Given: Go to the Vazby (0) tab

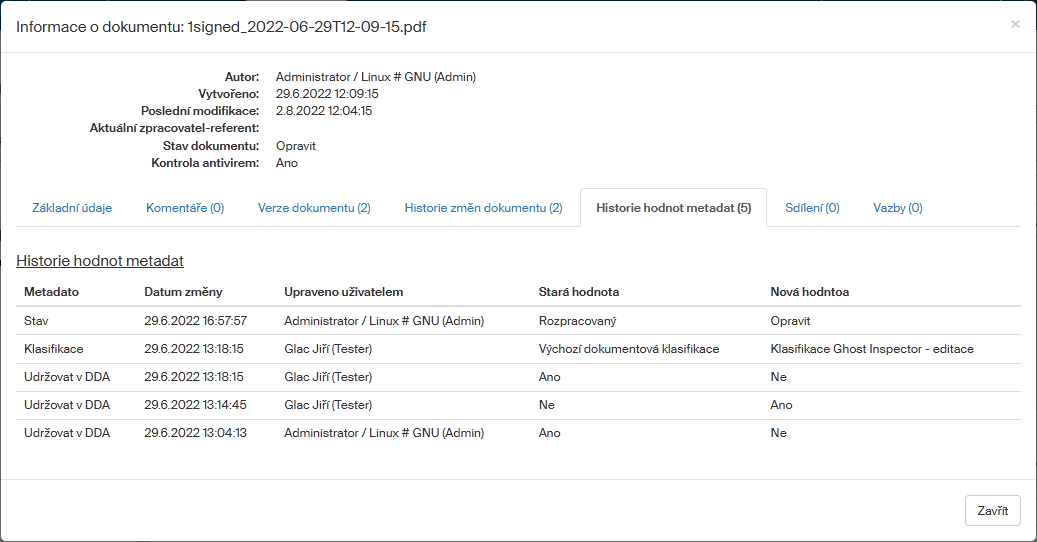Looking at the screenshot, I should pos(897,208).
